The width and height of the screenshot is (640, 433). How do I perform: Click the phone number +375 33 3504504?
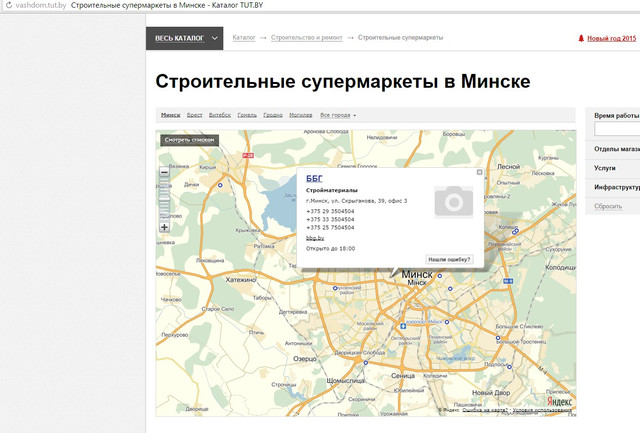click(x=330, y=220)
